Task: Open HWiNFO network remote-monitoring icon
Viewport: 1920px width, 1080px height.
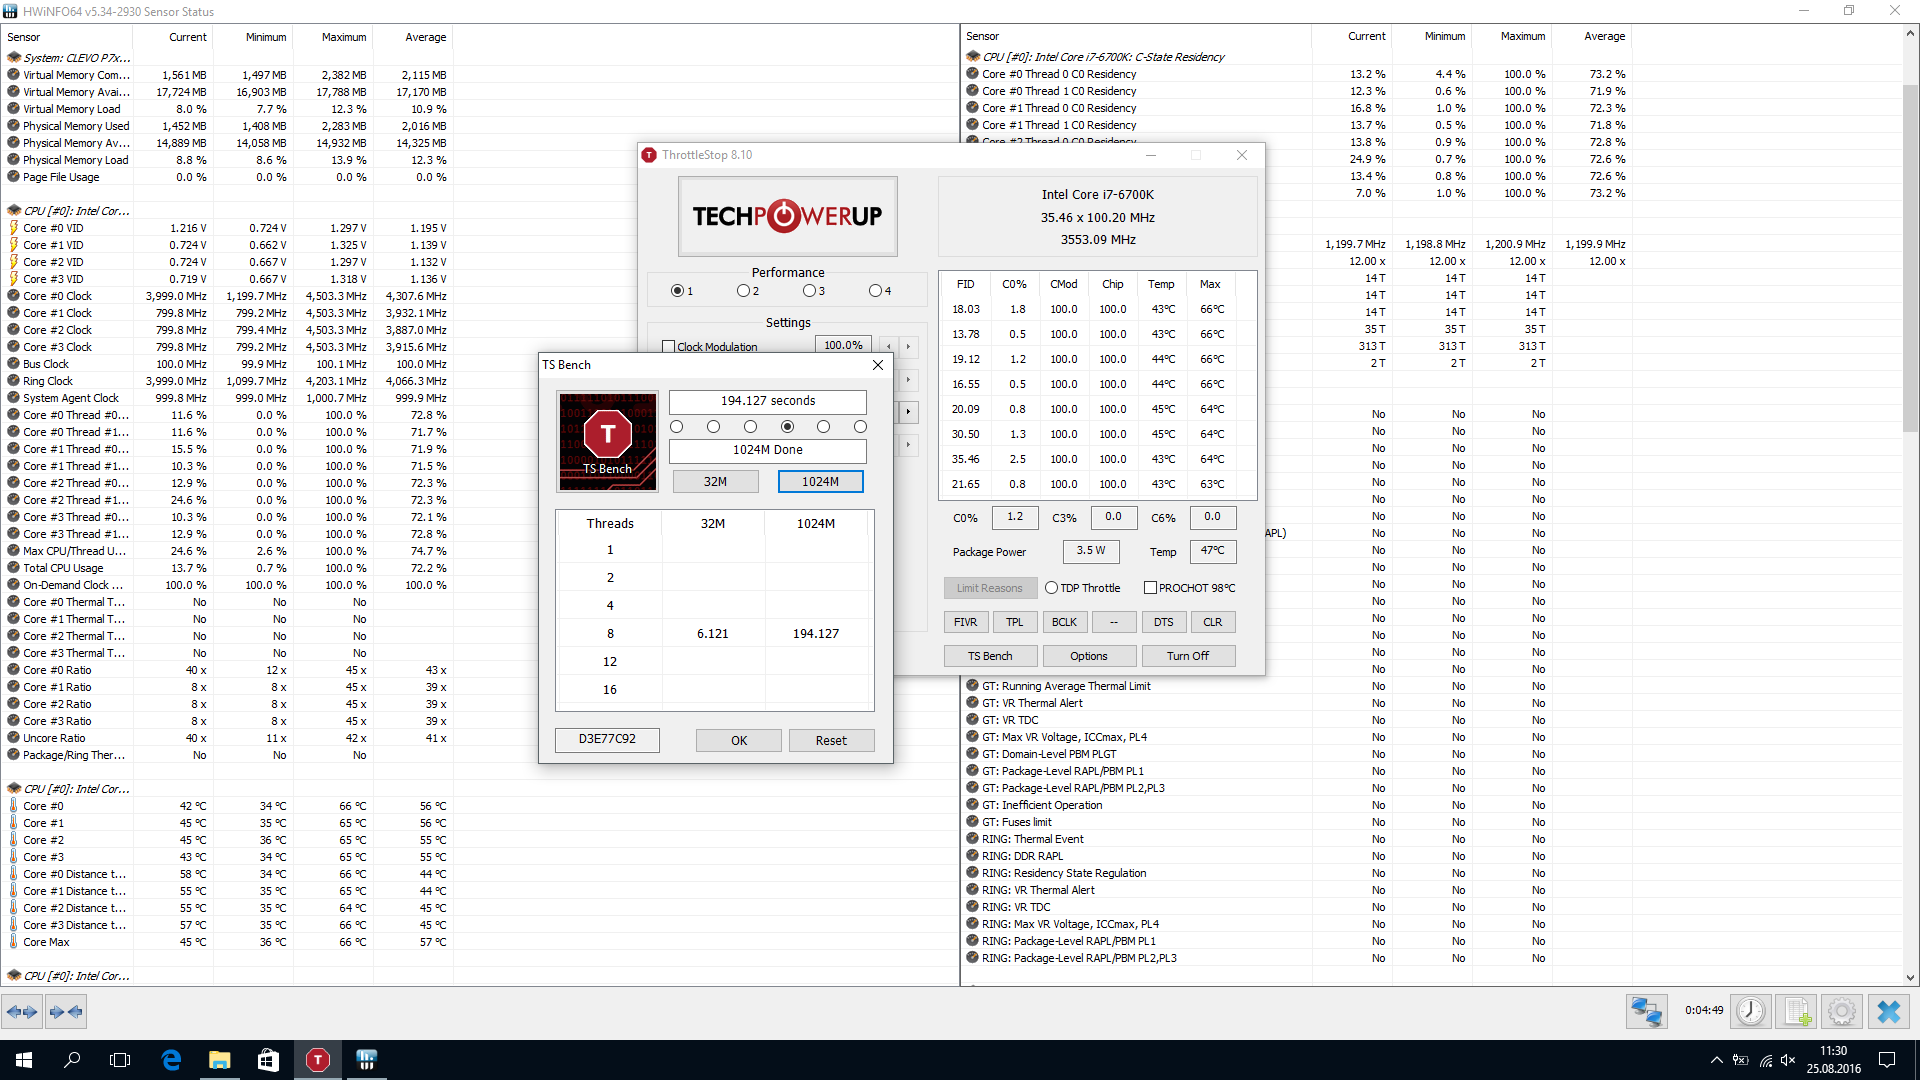Action: click(x=1646, y=1012)
